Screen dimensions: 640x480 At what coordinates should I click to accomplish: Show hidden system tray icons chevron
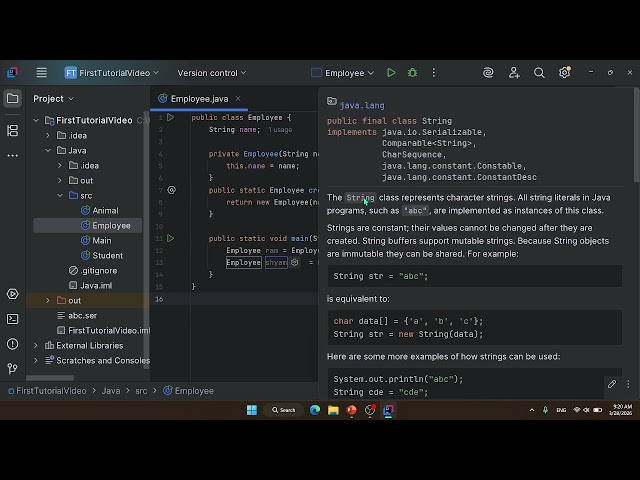[x=532, y=410]
